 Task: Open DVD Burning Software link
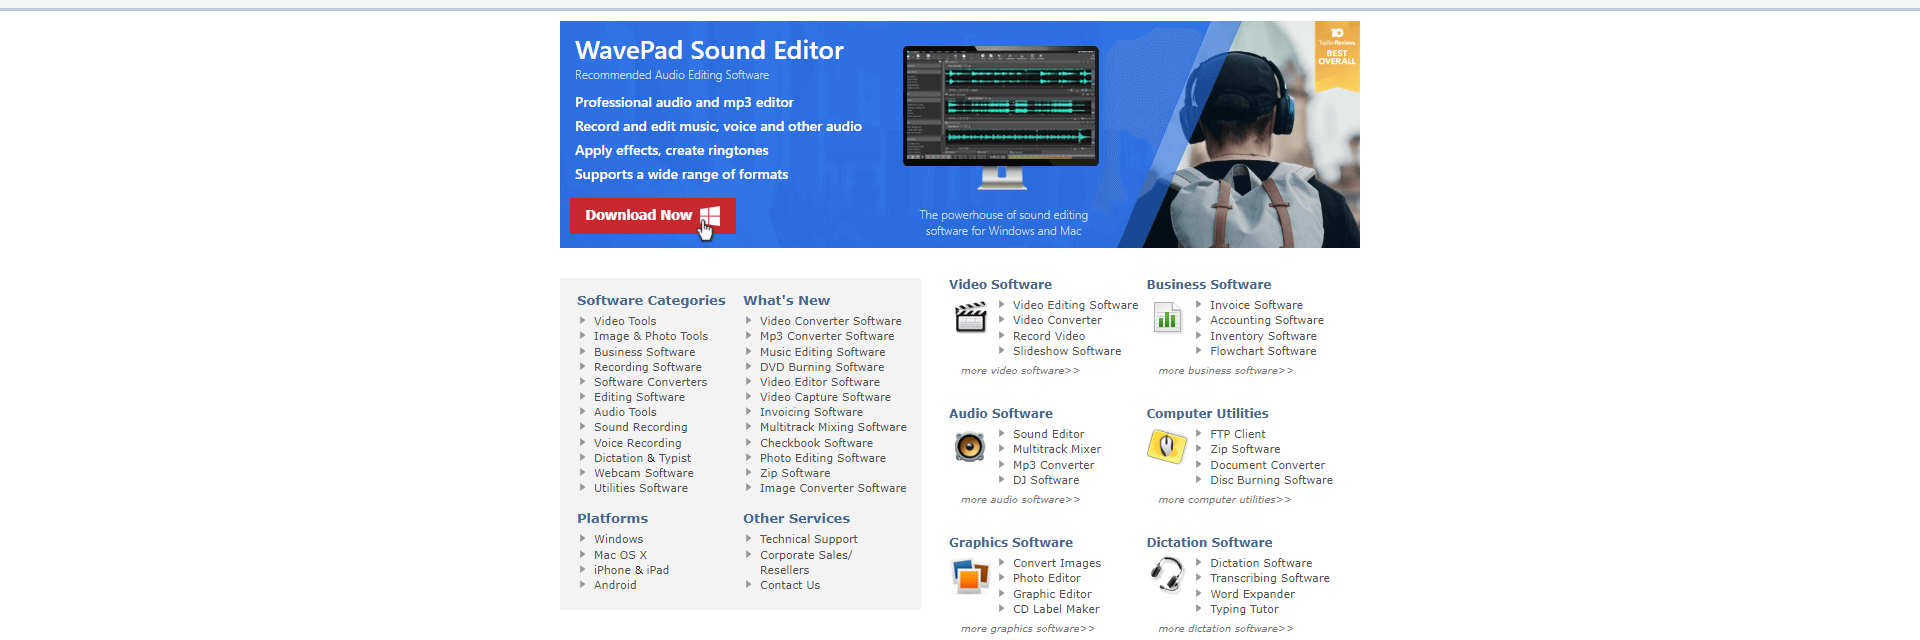[x=822, y=367]
